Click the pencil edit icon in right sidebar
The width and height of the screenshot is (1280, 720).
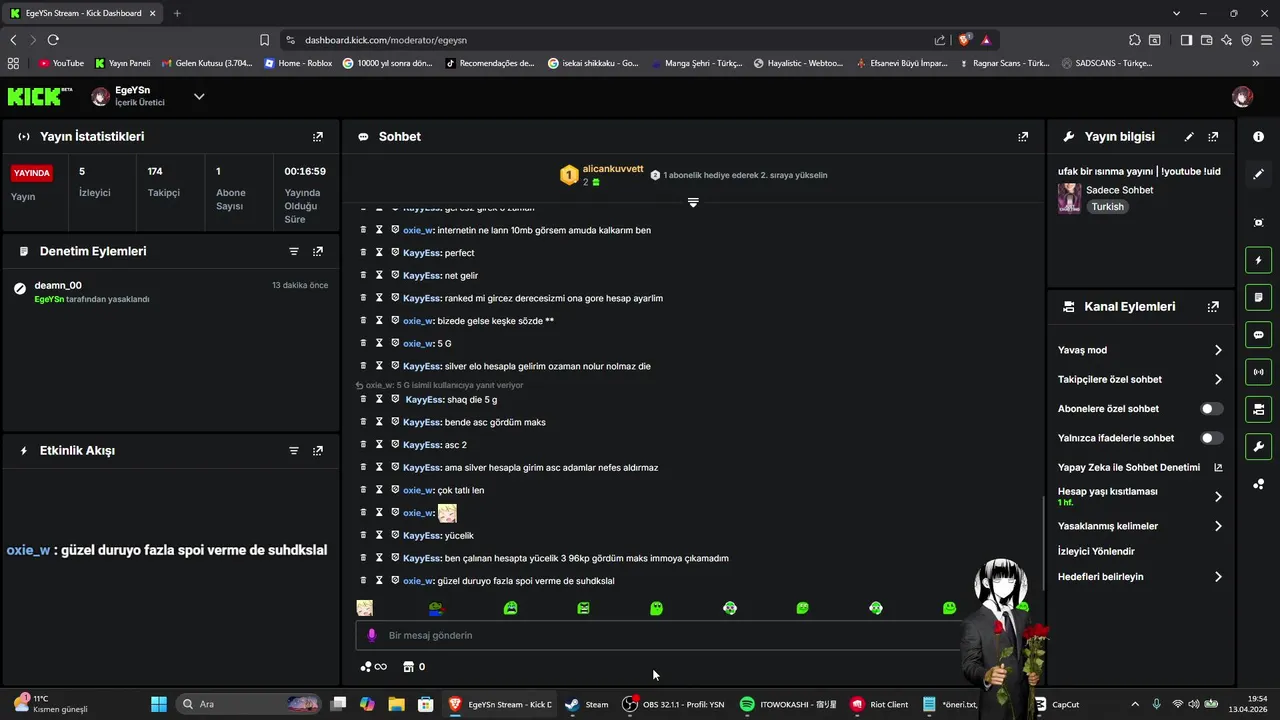click(x=1258, y=173)
